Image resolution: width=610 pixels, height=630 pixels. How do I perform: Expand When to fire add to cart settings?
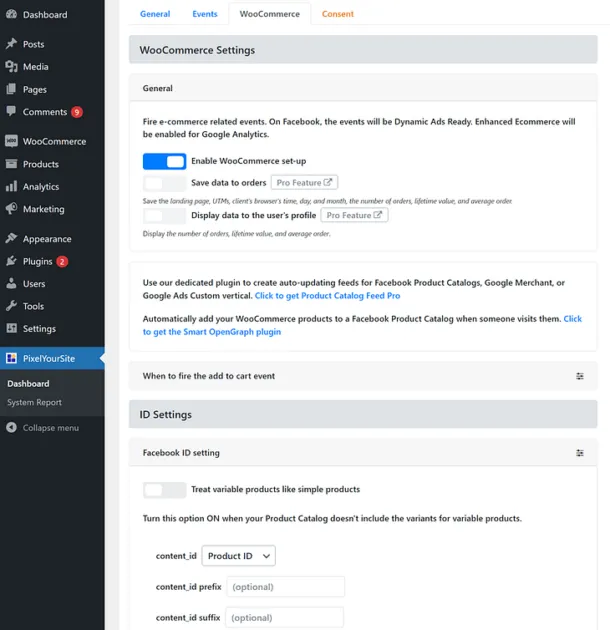click(x=579, y=376)
